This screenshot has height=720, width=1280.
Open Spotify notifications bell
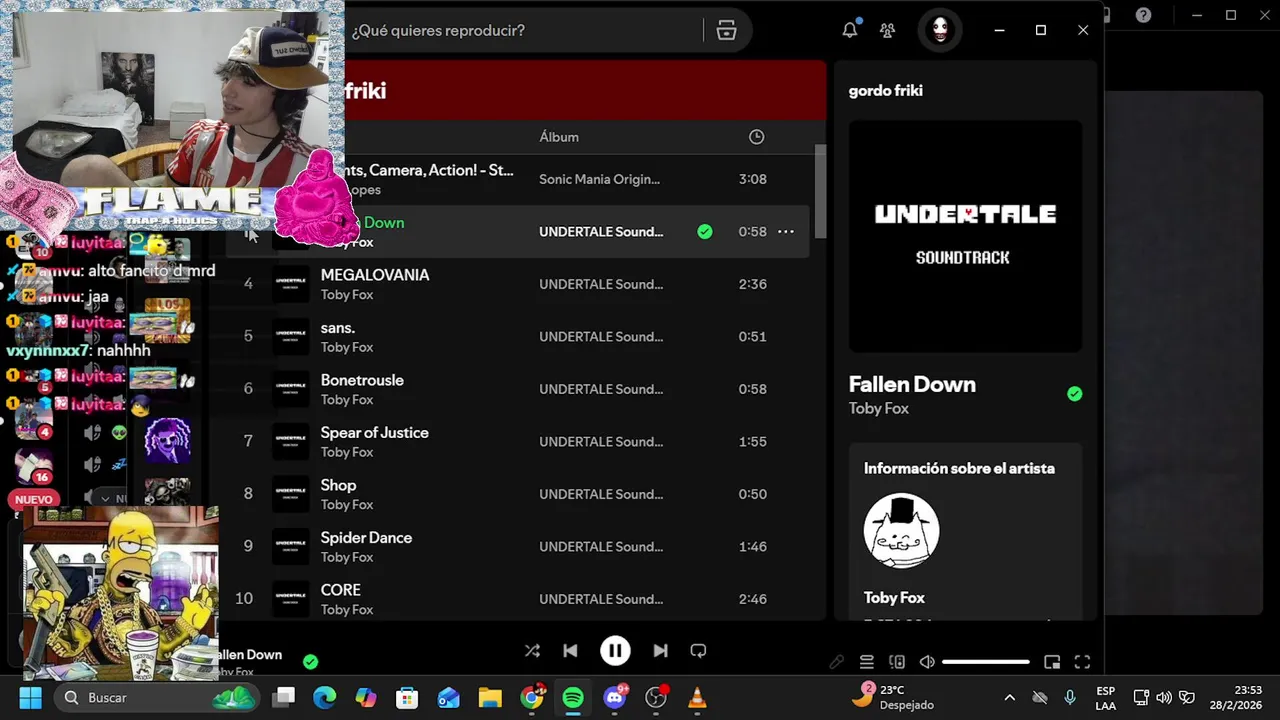click(850, 30)
